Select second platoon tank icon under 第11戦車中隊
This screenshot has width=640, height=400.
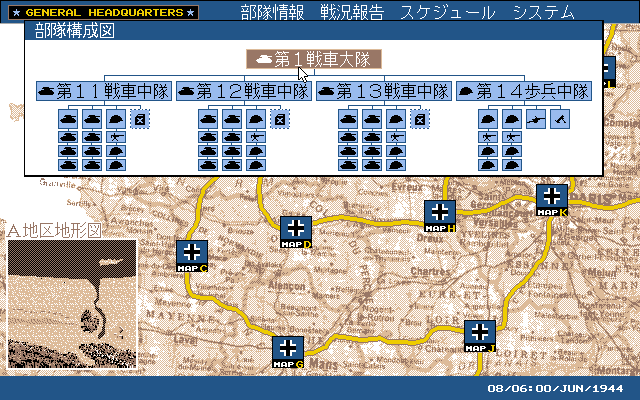tap(92, 119)
